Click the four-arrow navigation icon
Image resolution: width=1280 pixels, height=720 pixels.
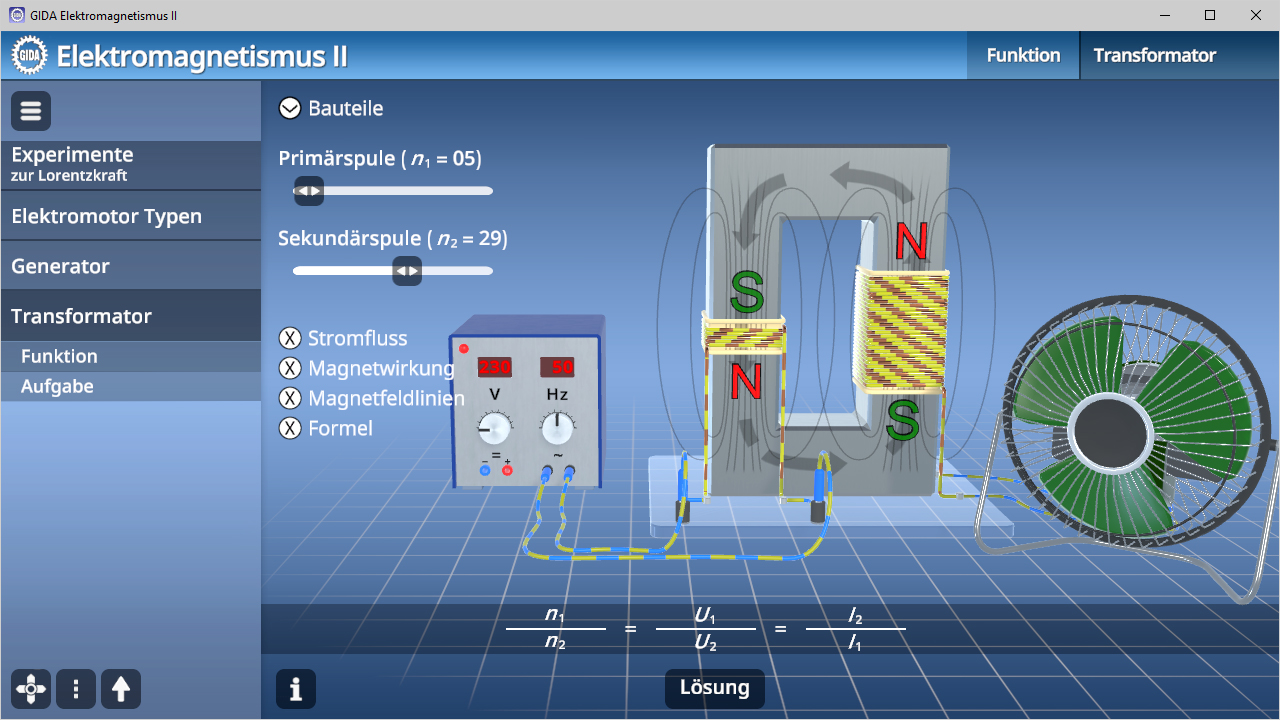[31, 689]
